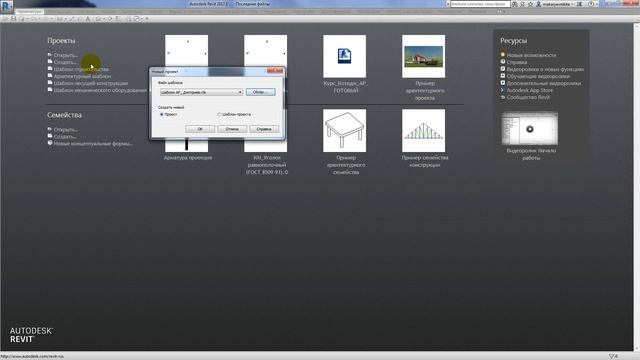Open Видеоролики о новых функциях link

pos(545,69)
